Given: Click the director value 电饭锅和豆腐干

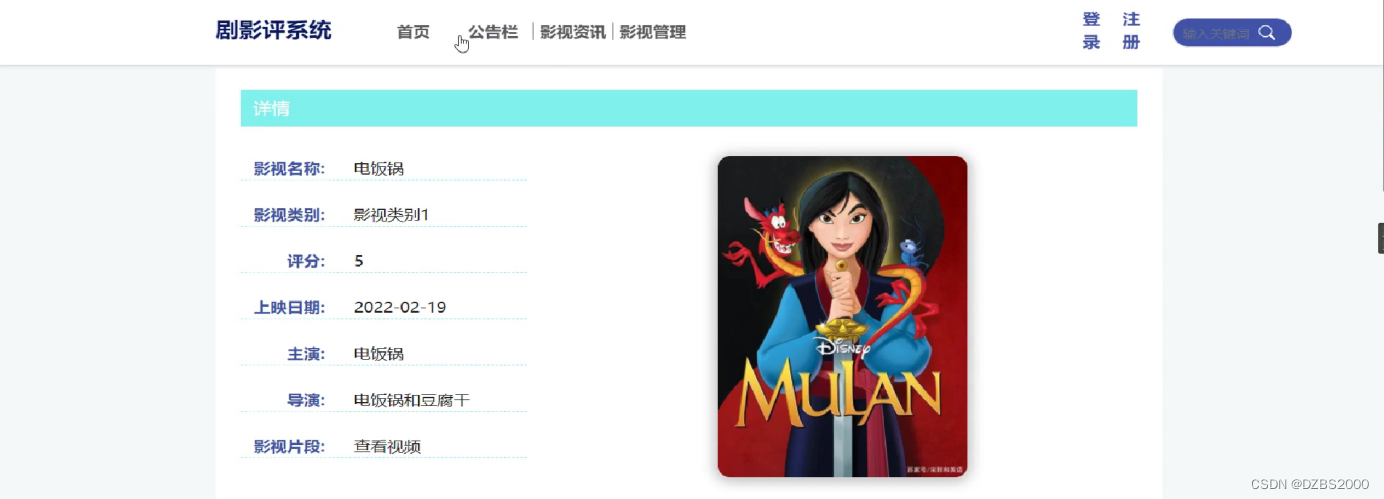Looking at the screenshot, I should point(412,400).
